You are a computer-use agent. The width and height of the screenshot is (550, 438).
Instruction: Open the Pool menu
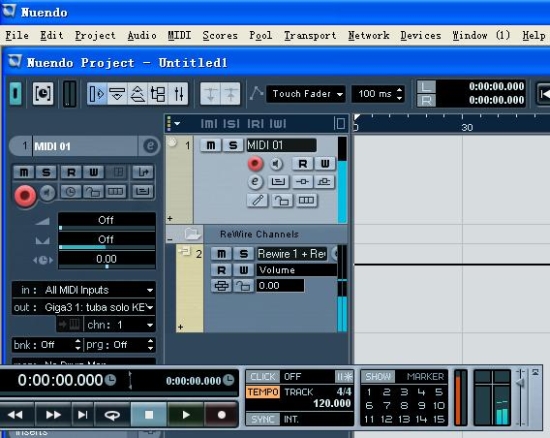click(260, 35)
